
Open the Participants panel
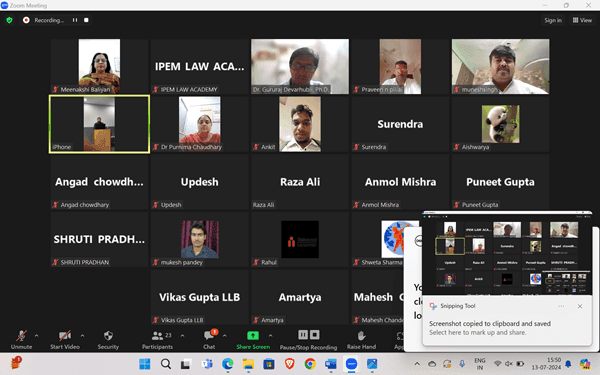coord(157,339)
